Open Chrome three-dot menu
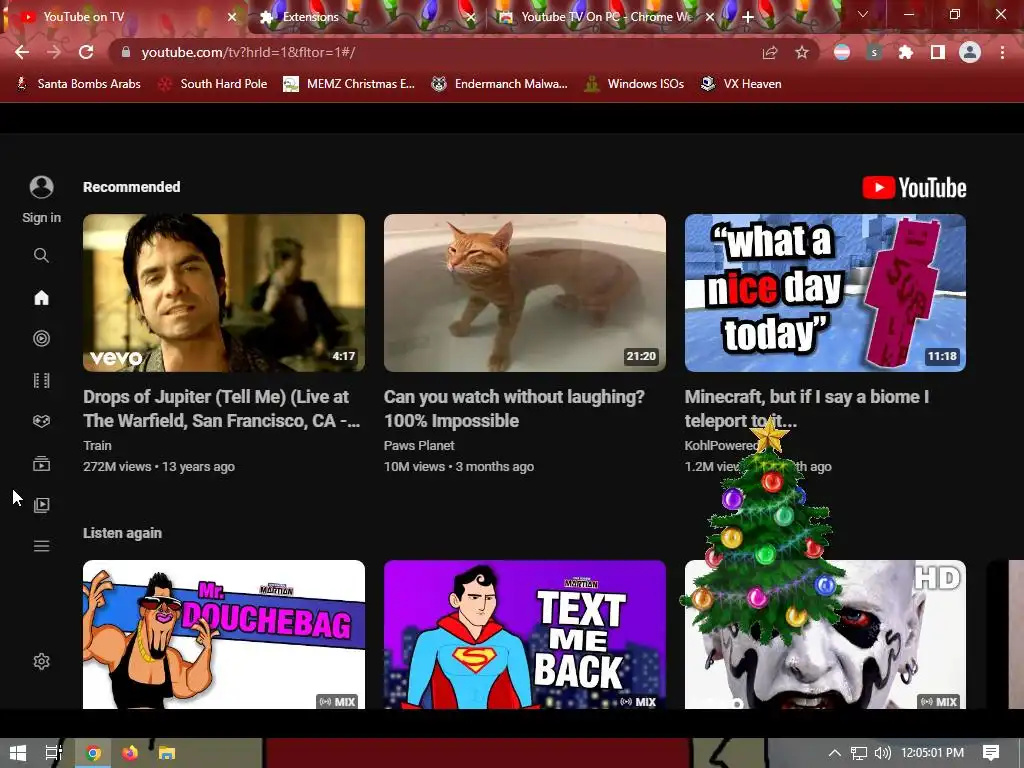Image resolution: width=1024 pixels, height=768 pixels. [1002, 52]
